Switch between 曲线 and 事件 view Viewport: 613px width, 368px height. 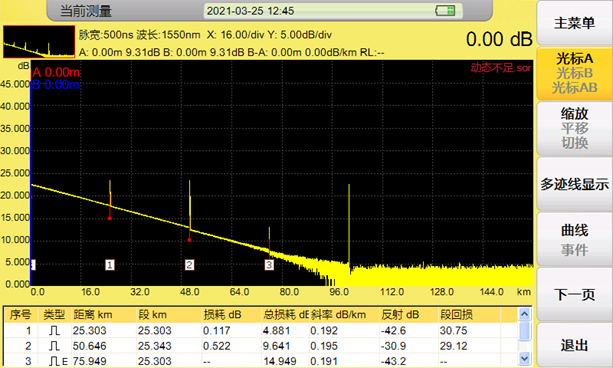pyautogui.click(x=574, y=239)
